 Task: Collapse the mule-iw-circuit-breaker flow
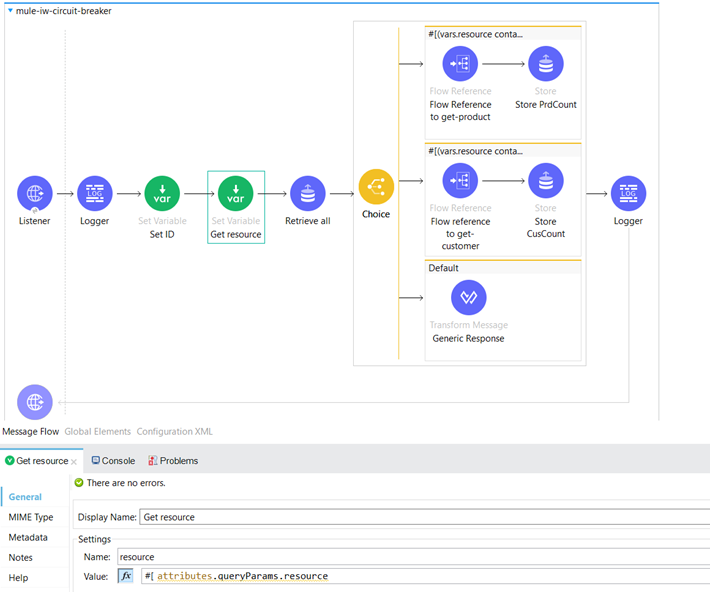[x=10, y=10]
